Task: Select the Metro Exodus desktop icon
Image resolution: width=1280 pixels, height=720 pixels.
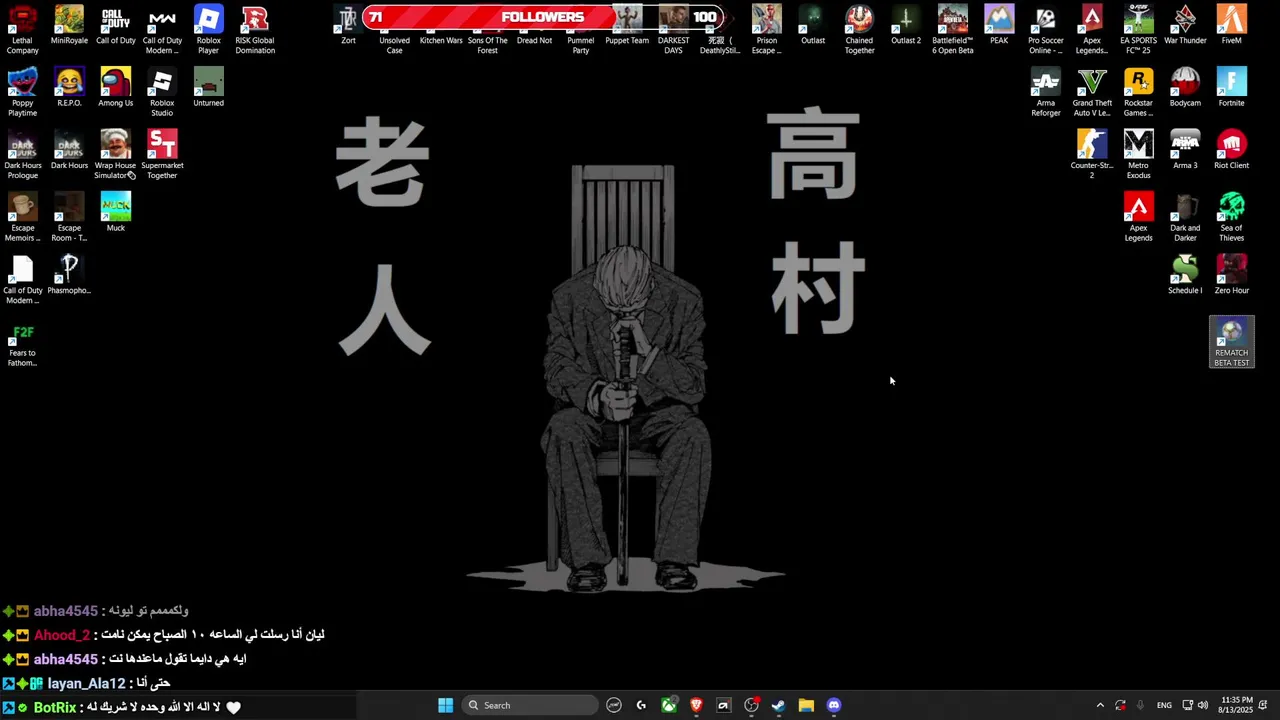Action: point(1138,154)
